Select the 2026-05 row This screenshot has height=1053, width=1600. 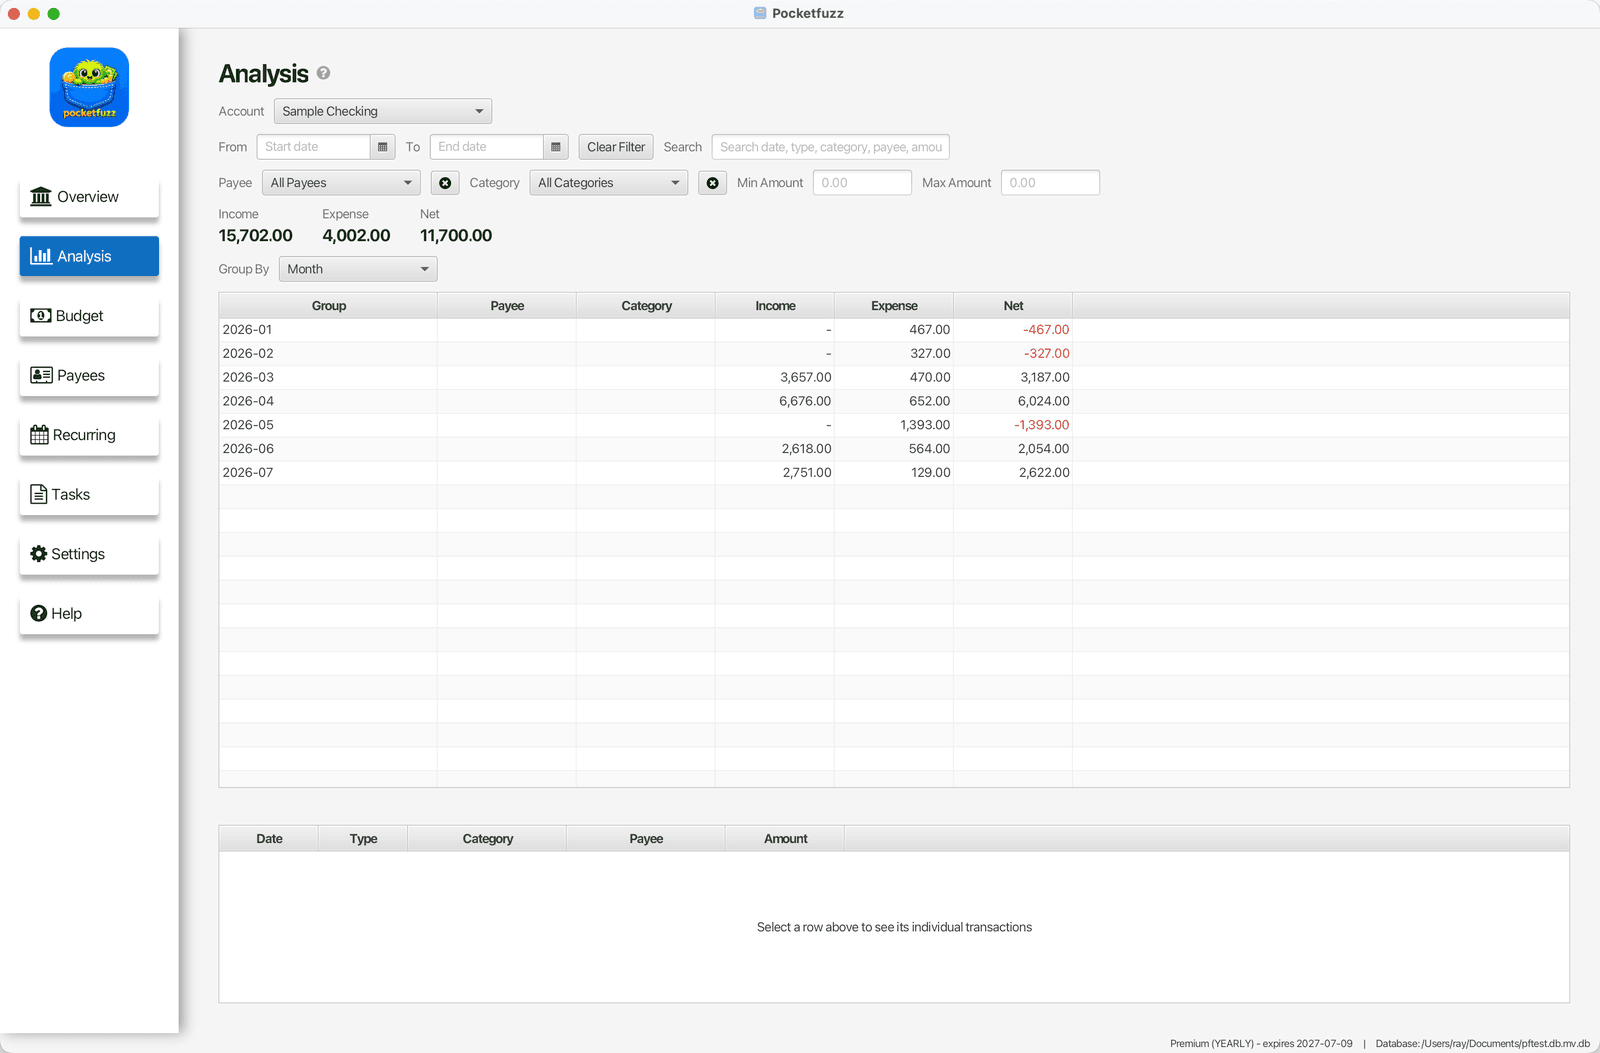coord(894,425)
